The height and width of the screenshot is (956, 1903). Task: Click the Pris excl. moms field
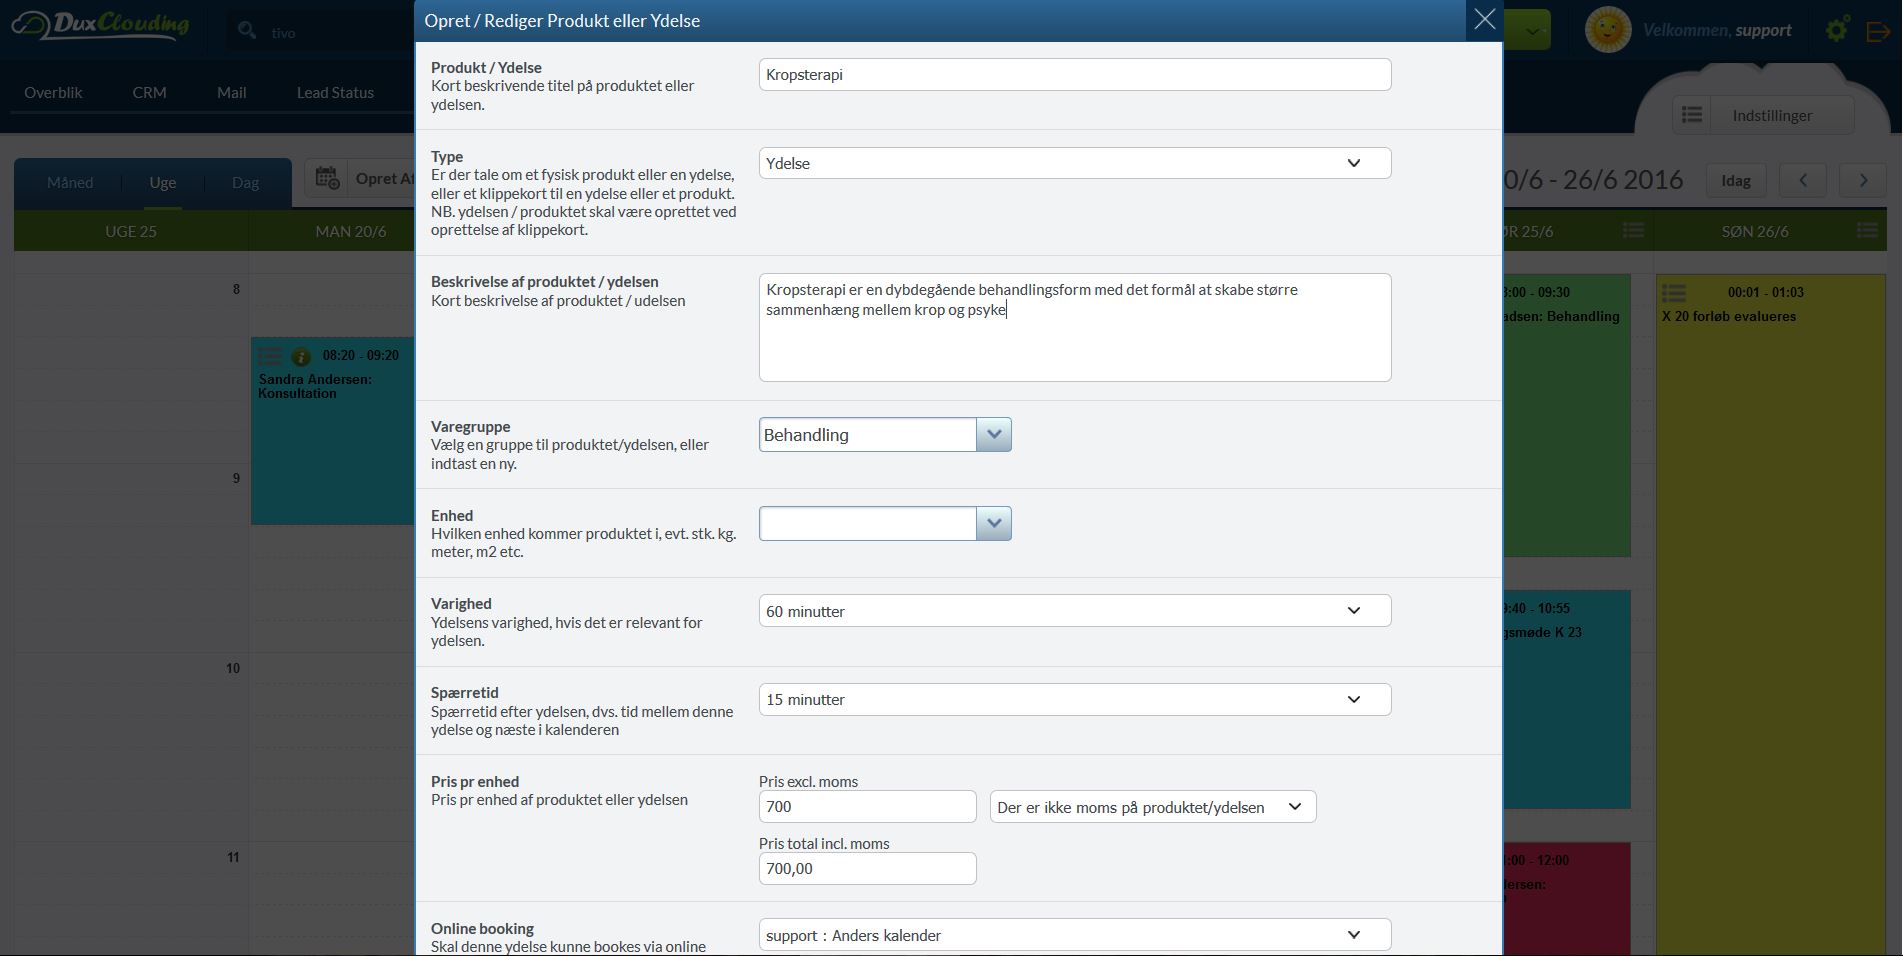[868, 807]
